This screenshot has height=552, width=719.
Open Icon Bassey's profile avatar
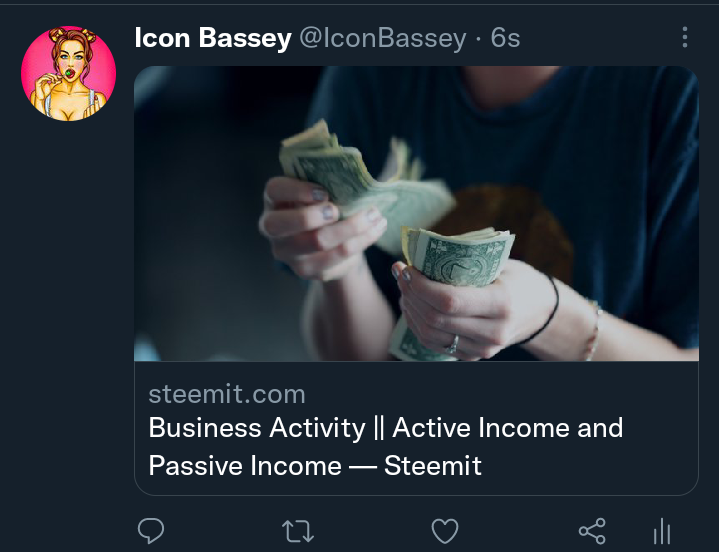click(x=68, y=73)
